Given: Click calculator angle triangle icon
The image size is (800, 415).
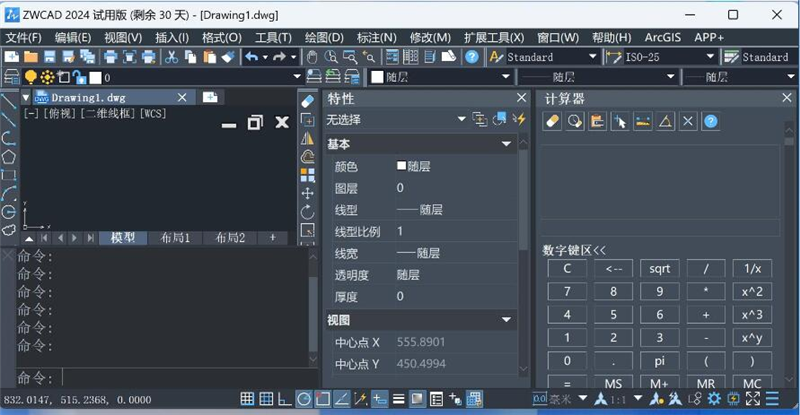Looking at the screenshot, I should coord(665,121).
